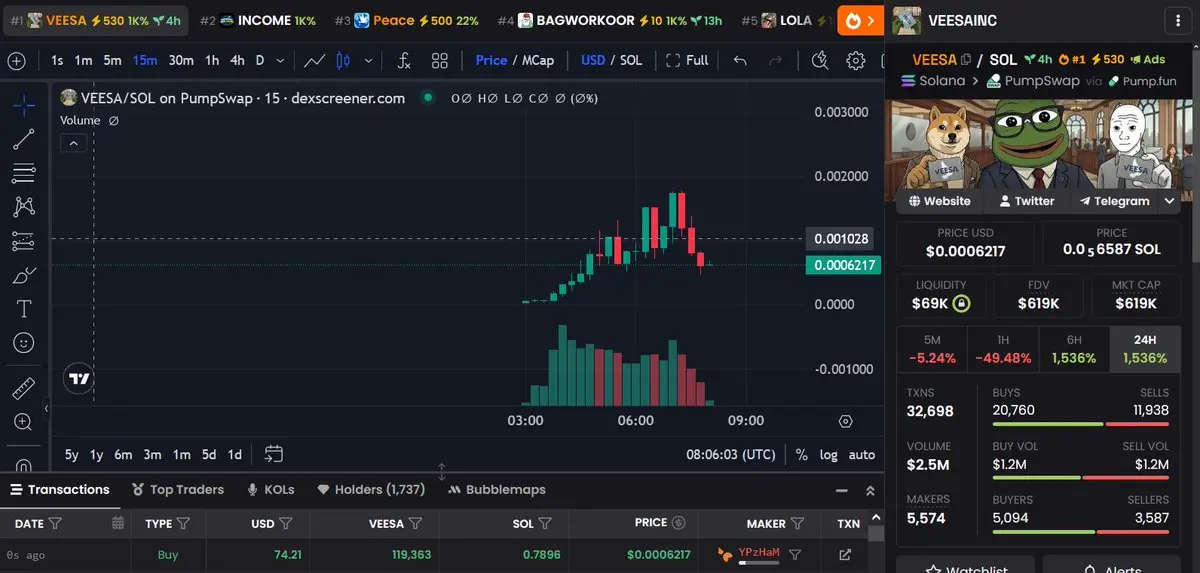Open the Telegram link

click(x=1114, y=201)
